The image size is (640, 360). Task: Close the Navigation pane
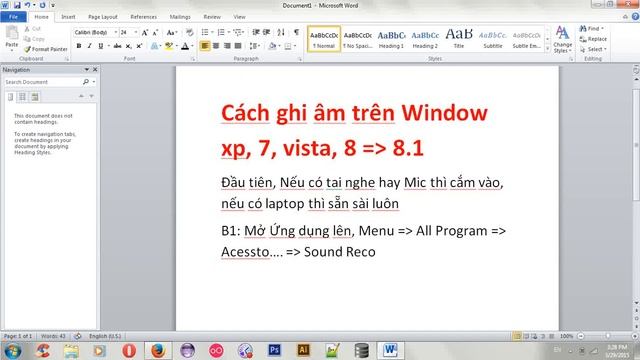[95, 70]
